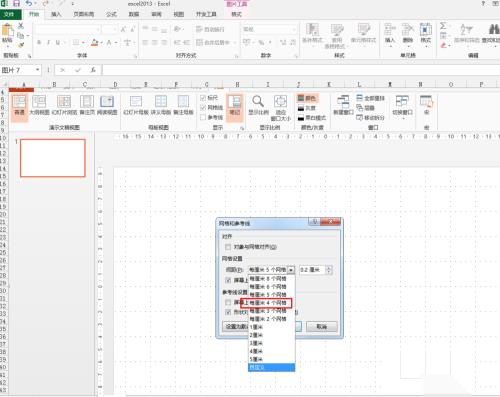
Task: Open the File (文件) tab
Action: coord(10,14)
